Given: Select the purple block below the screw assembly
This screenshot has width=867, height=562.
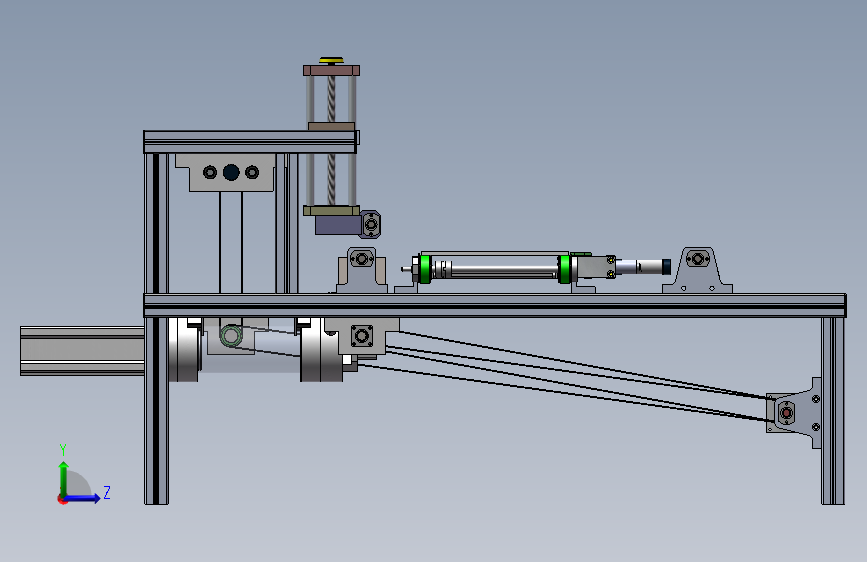Looking at the screenshot, I should [337, 225].
